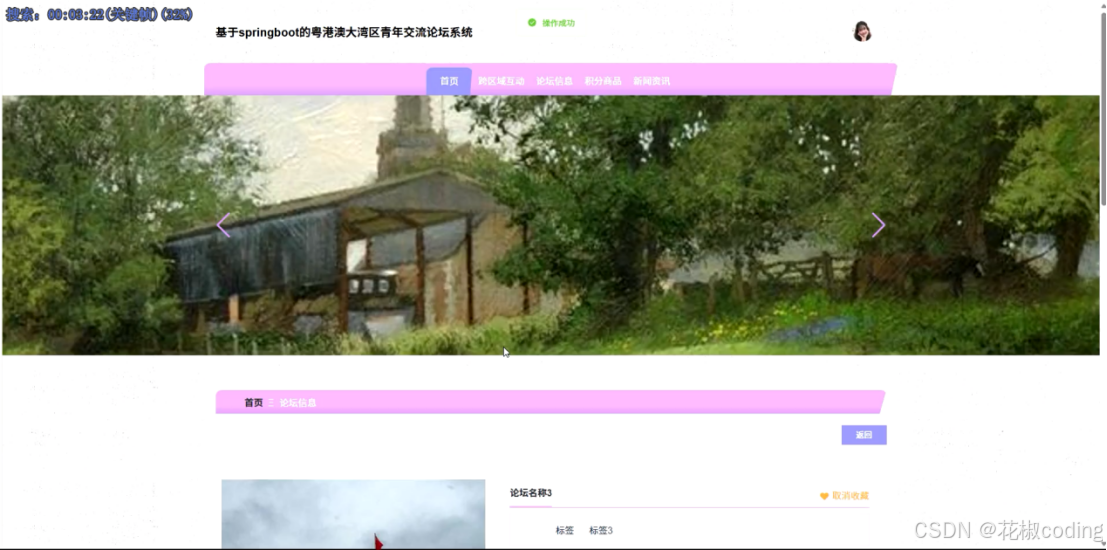Click the 操作成功 notification text
1107x550 pixels.
(x=558, y=23)
